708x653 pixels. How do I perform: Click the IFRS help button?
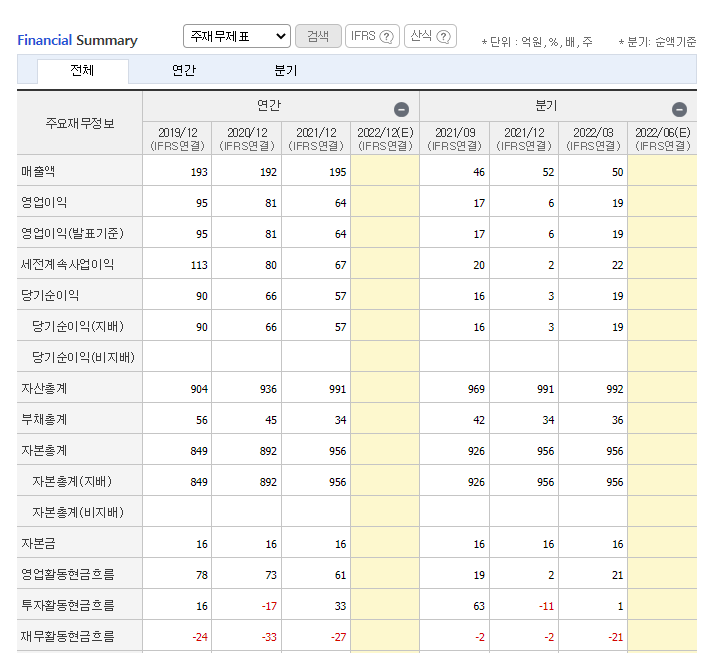click(x=372, y=36)
